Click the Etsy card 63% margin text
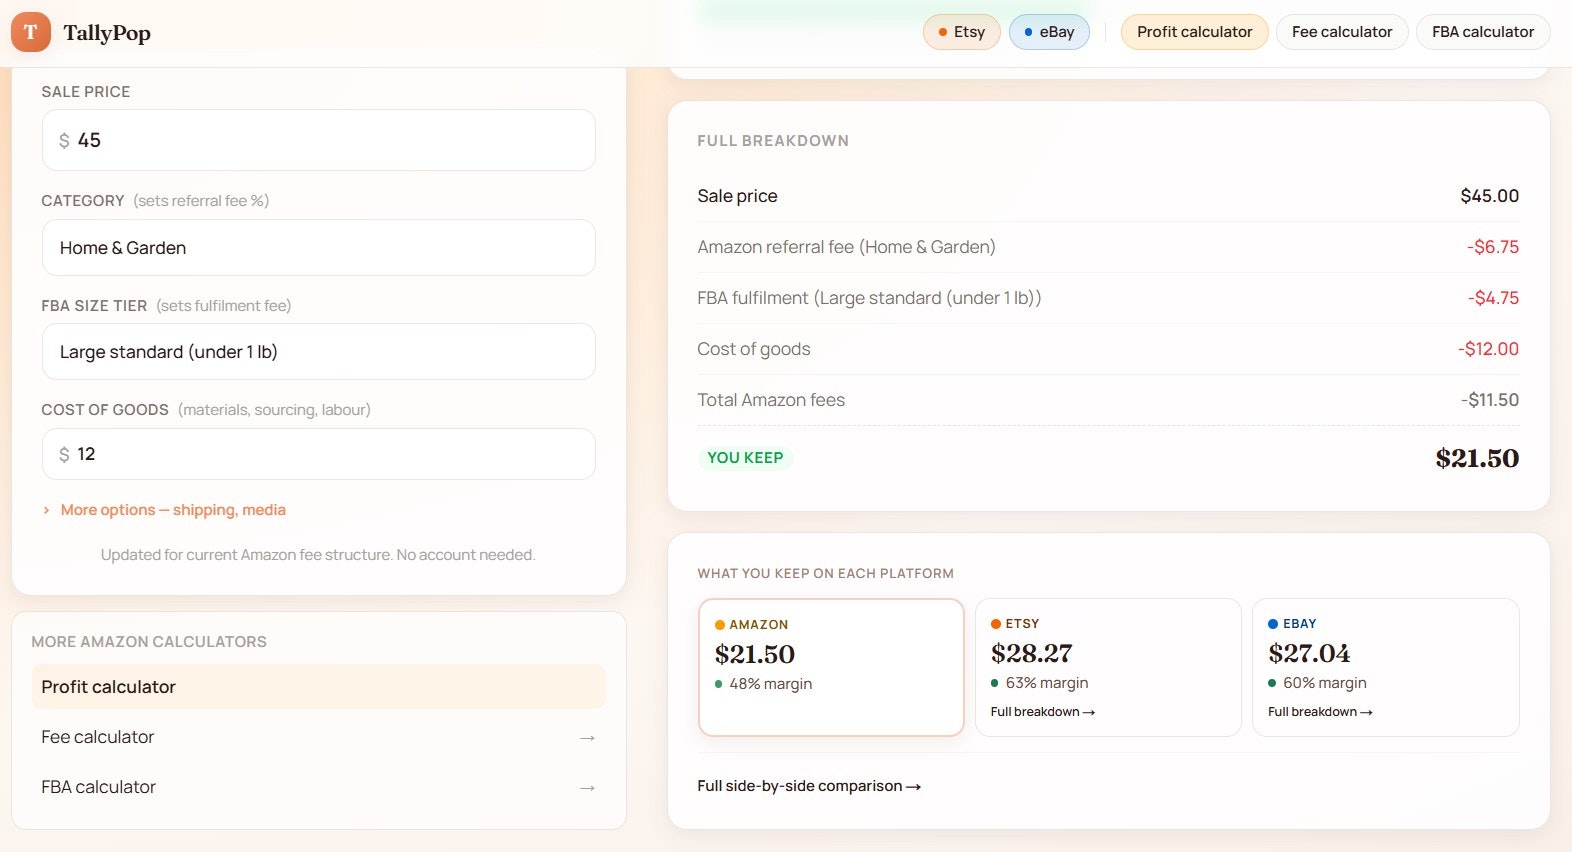The width and height of the screenshot is (1572, 852). coord(1047,683)
